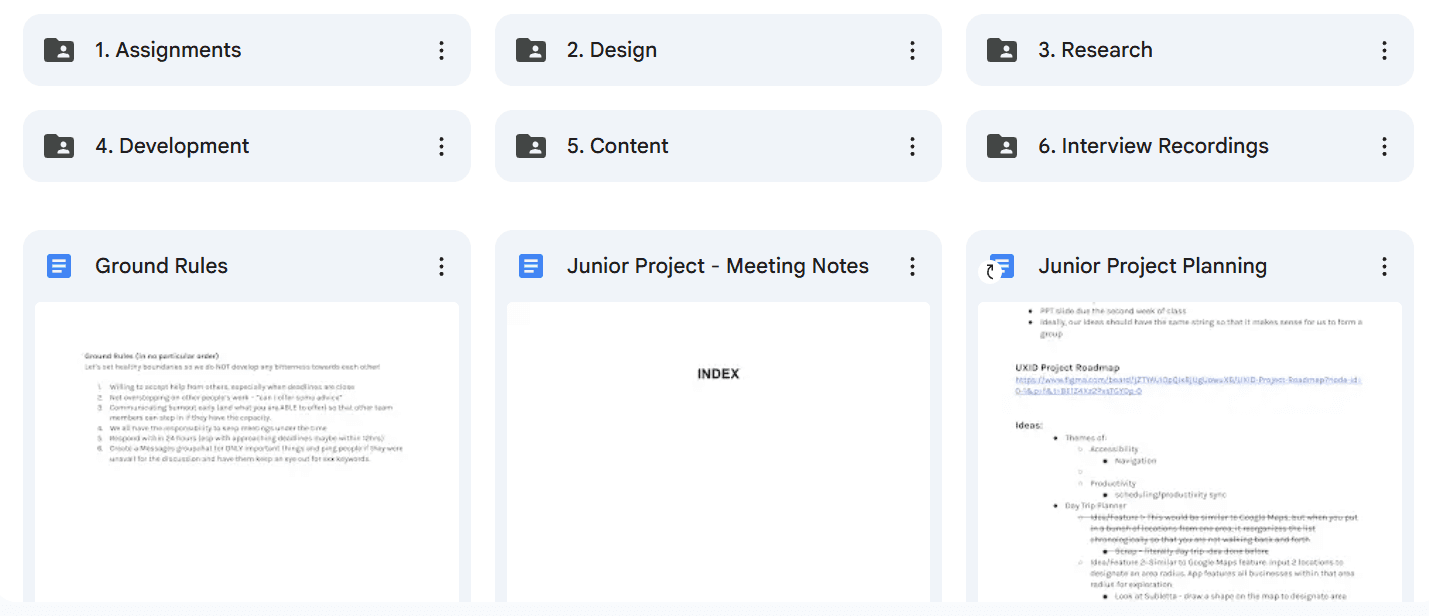1429x616 pixels.
Task: Click the shared folder icon for Design
Action: click(531, 50)
